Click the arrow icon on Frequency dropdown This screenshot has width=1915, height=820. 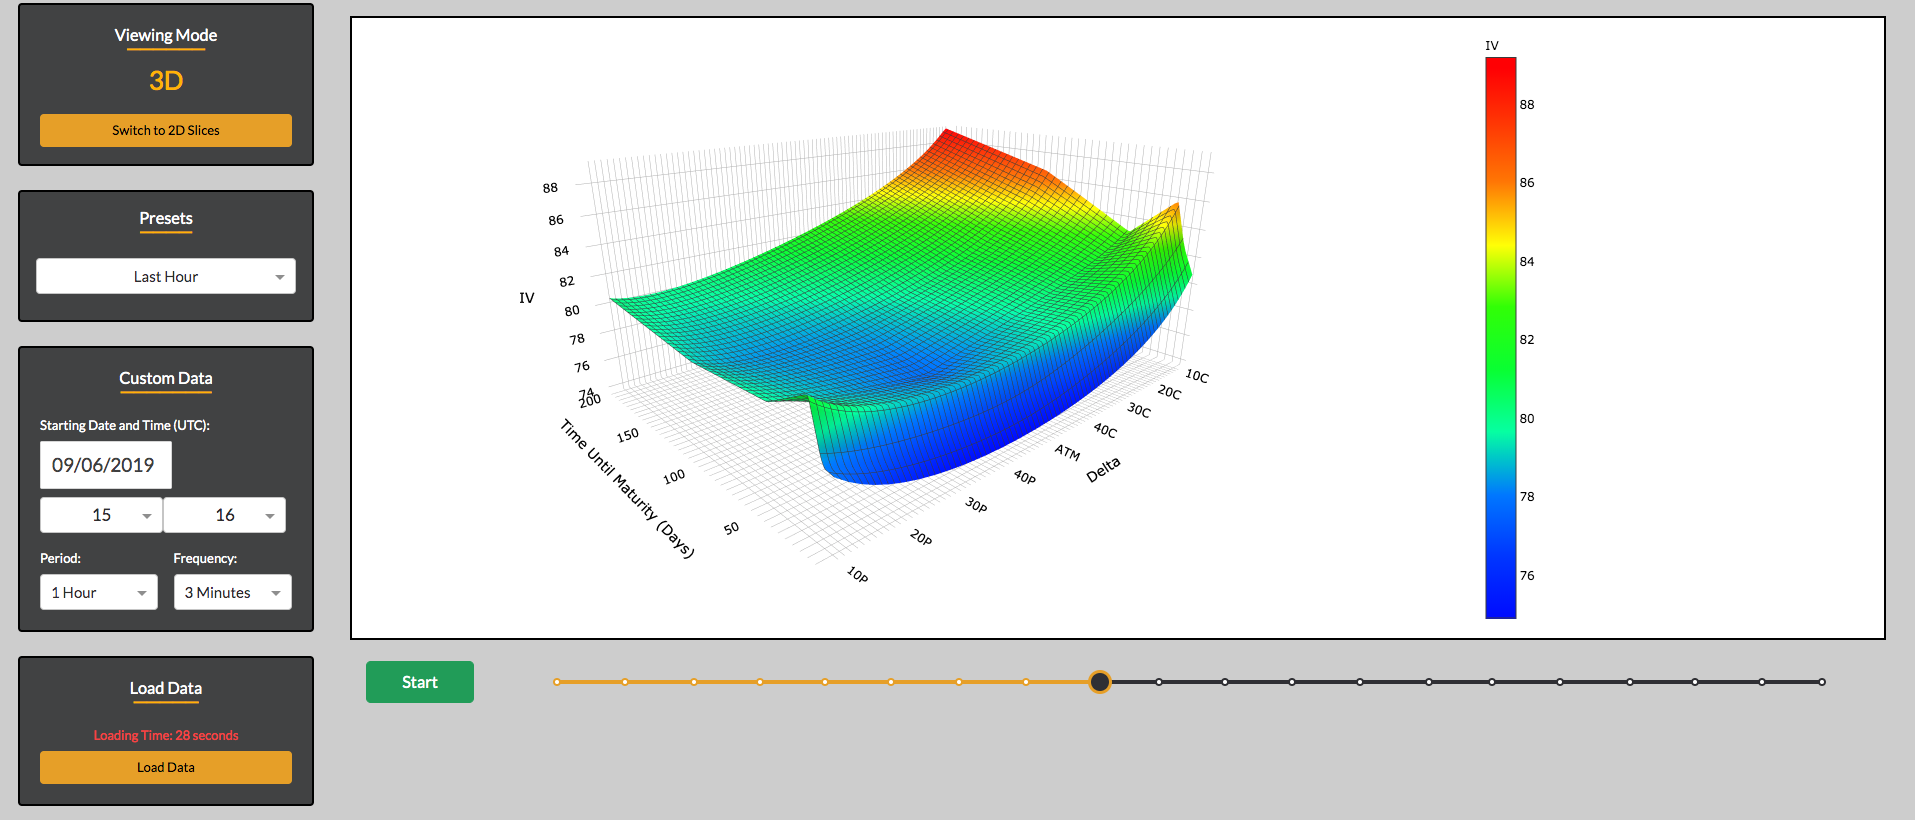(276, 593)
